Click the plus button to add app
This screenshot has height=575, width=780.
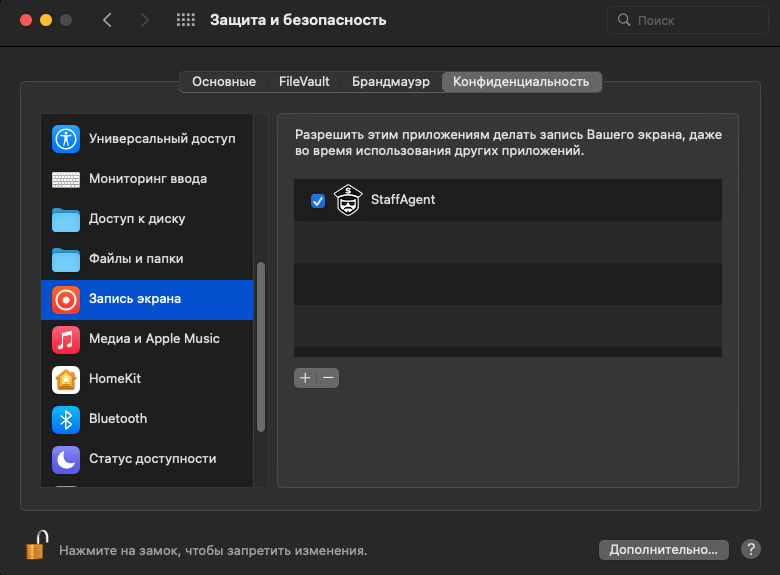click(x=305, y=378)
